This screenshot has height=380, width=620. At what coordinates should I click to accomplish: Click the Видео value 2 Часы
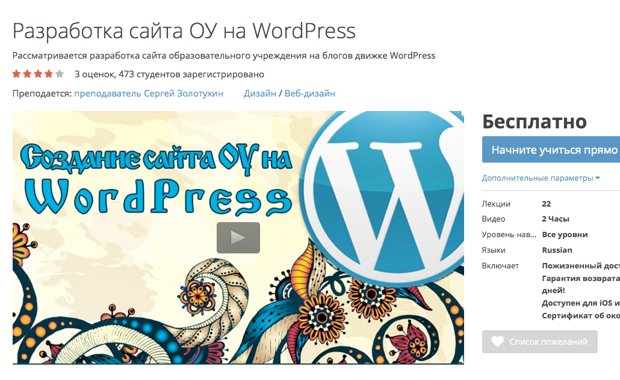(x=555, y=219)
